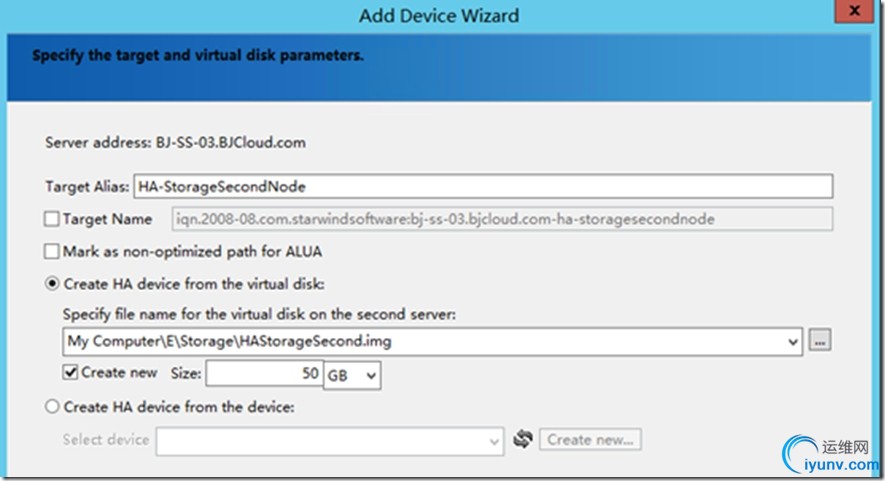This screenshot has width=885, height=481.
Task: Expand the virtual disk file name dropdown arrow
Action: point(794,341)
